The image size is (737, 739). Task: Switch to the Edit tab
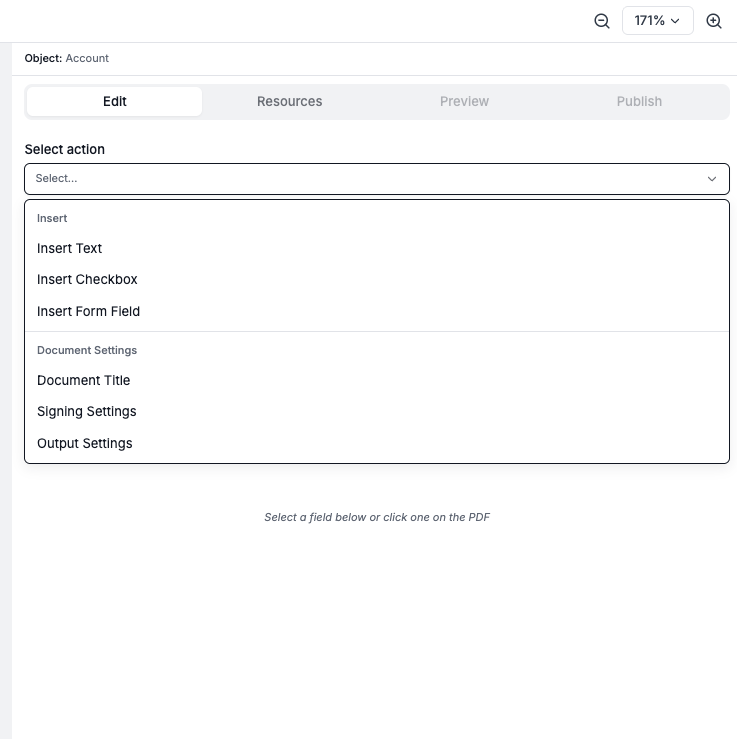pyautogui.click(x=115, y=101)
